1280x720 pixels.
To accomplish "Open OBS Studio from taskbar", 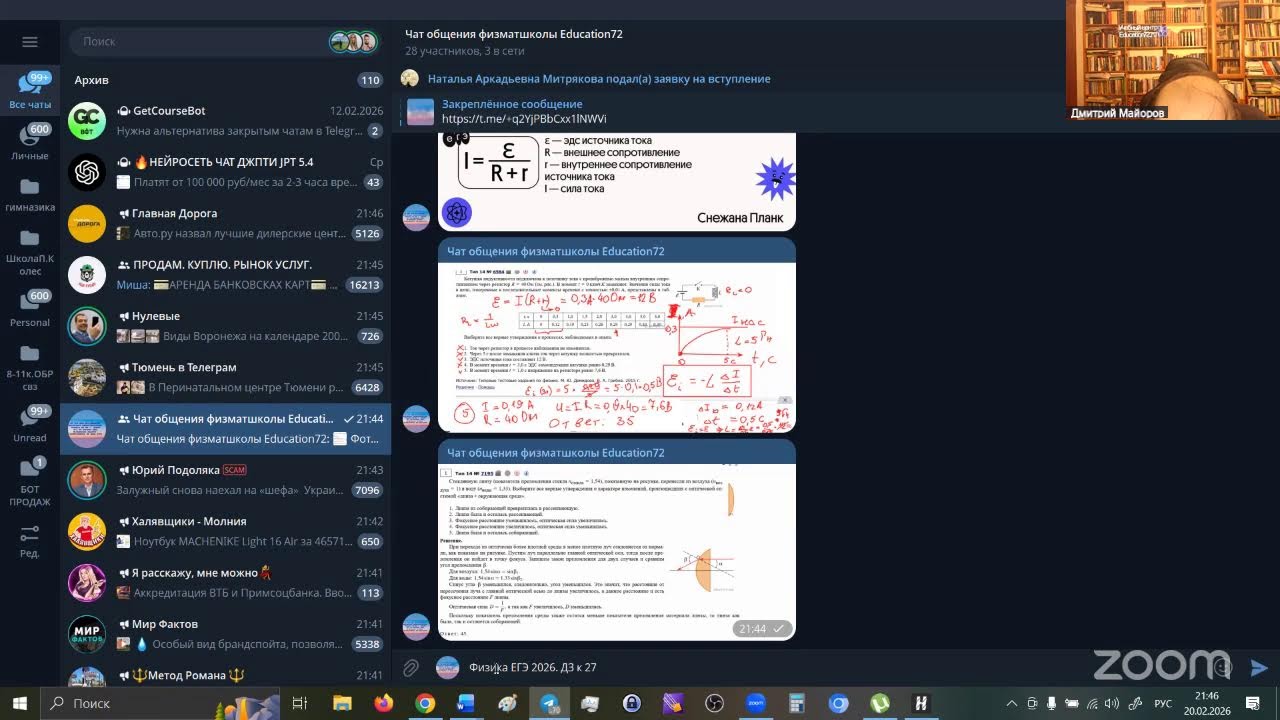I will pos(714,703).
